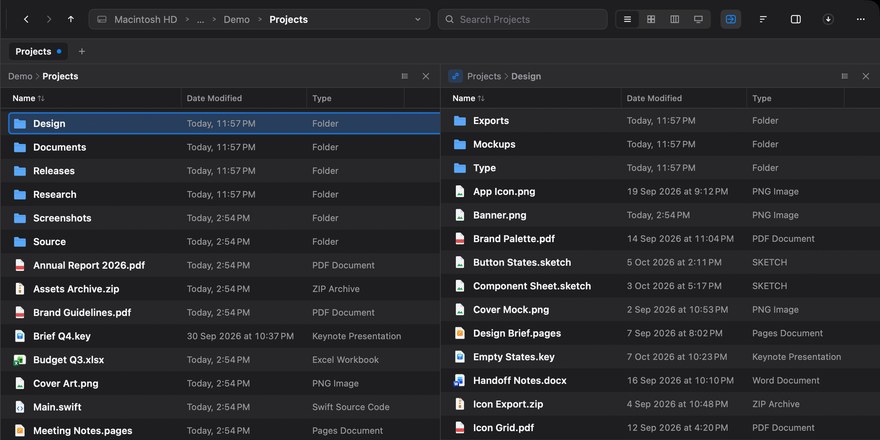Image resolution: width=880 pixels, height=440 pixels.
Task: Open the downloads activity icon
Action: click(x=828, y=19)
